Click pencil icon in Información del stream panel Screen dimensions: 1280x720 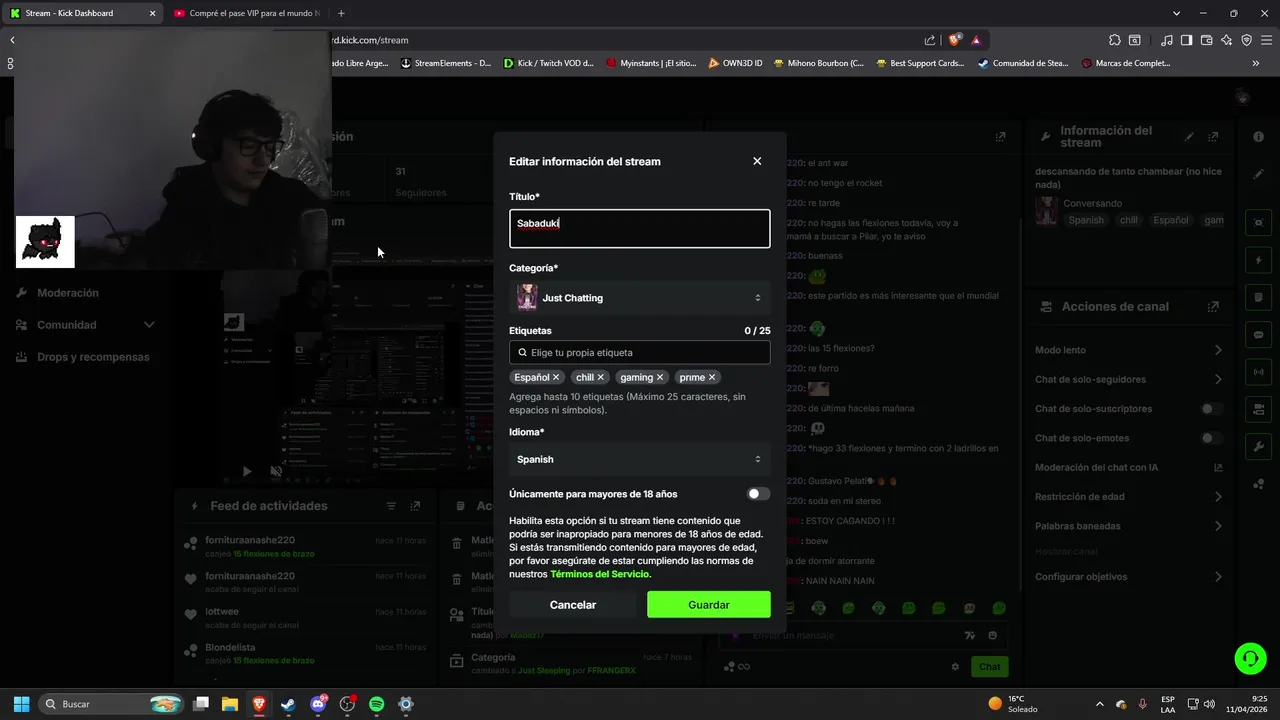pos(1189,136)
